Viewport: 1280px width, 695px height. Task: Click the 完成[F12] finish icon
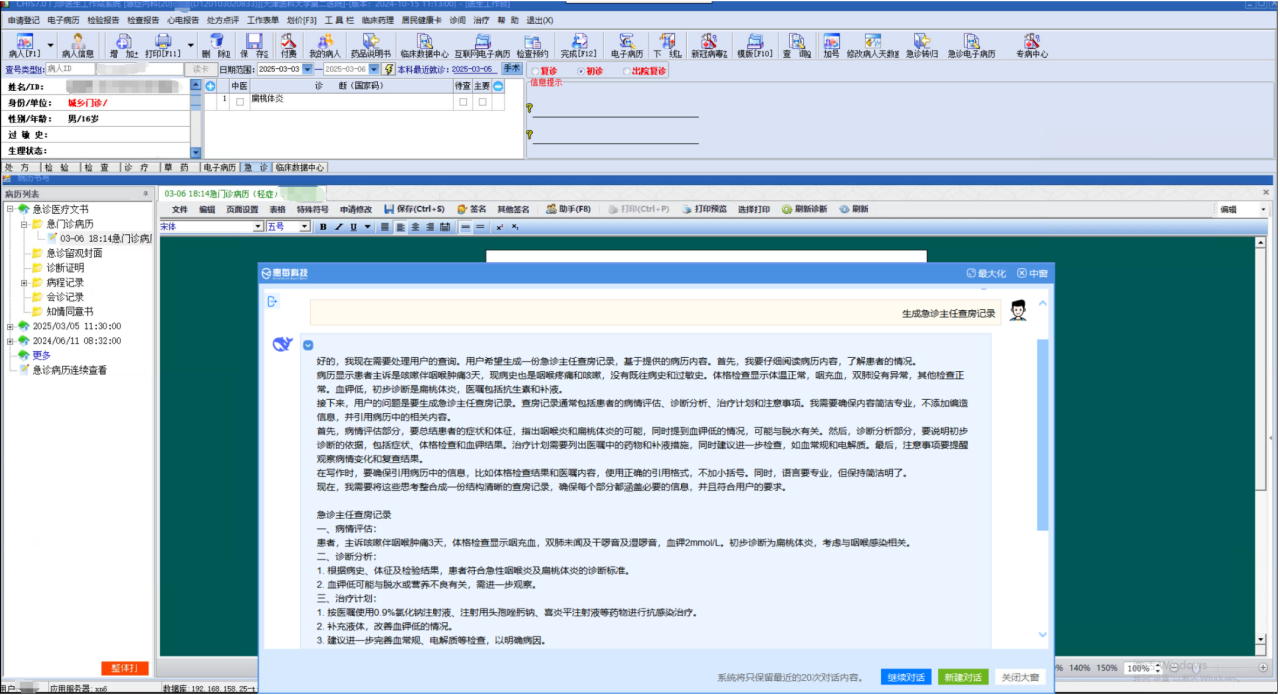point(578,45)
